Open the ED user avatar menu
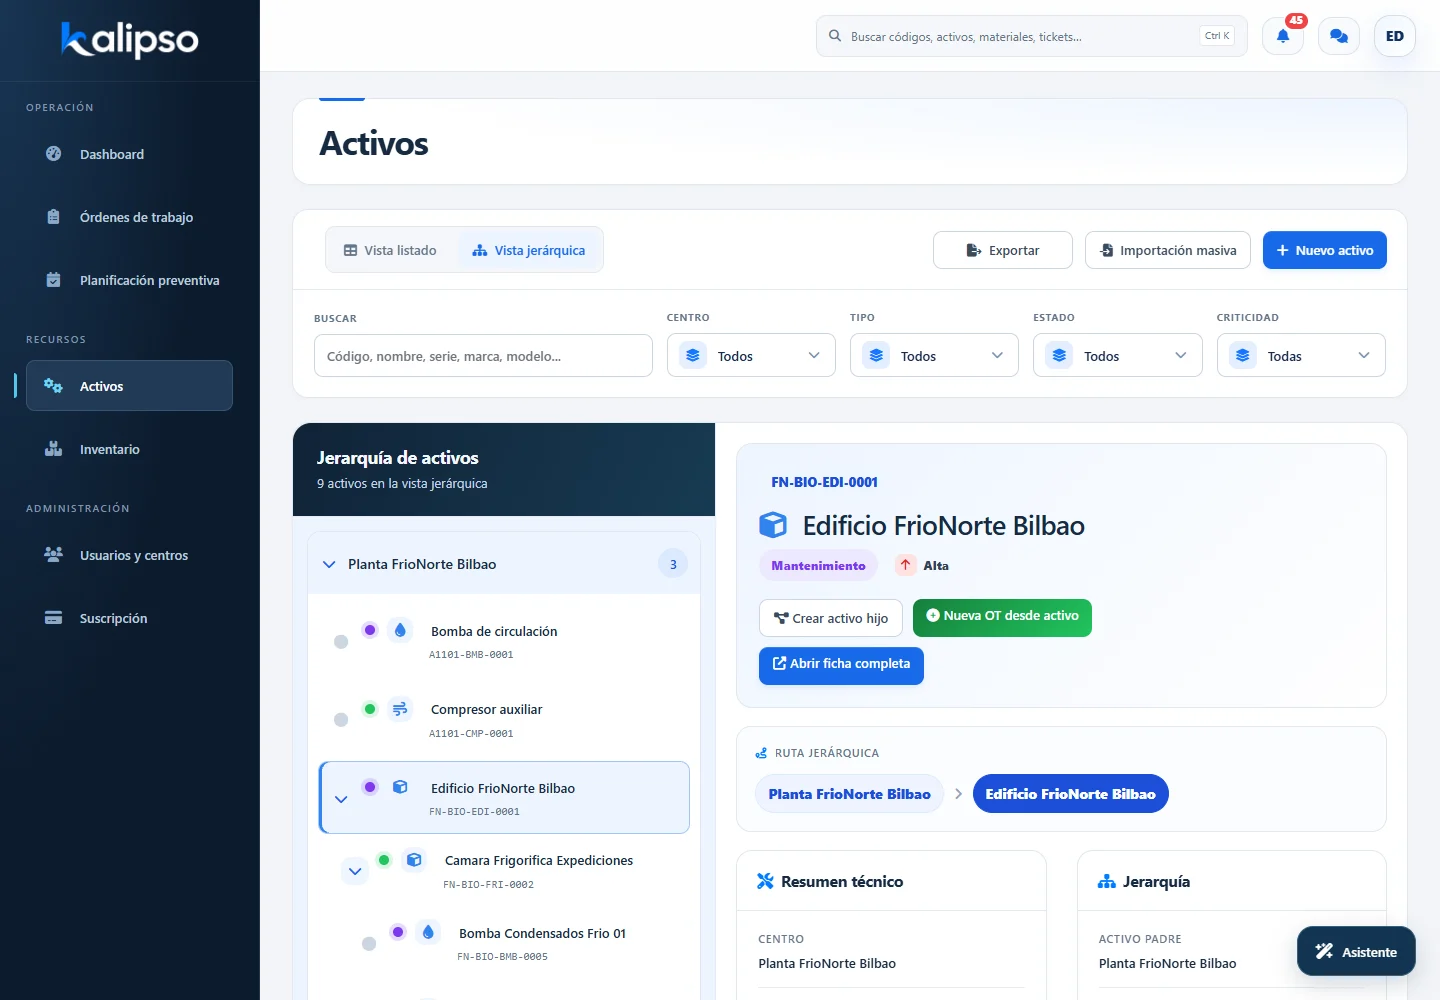The image size is (1440, 1000). [1394, 36]
